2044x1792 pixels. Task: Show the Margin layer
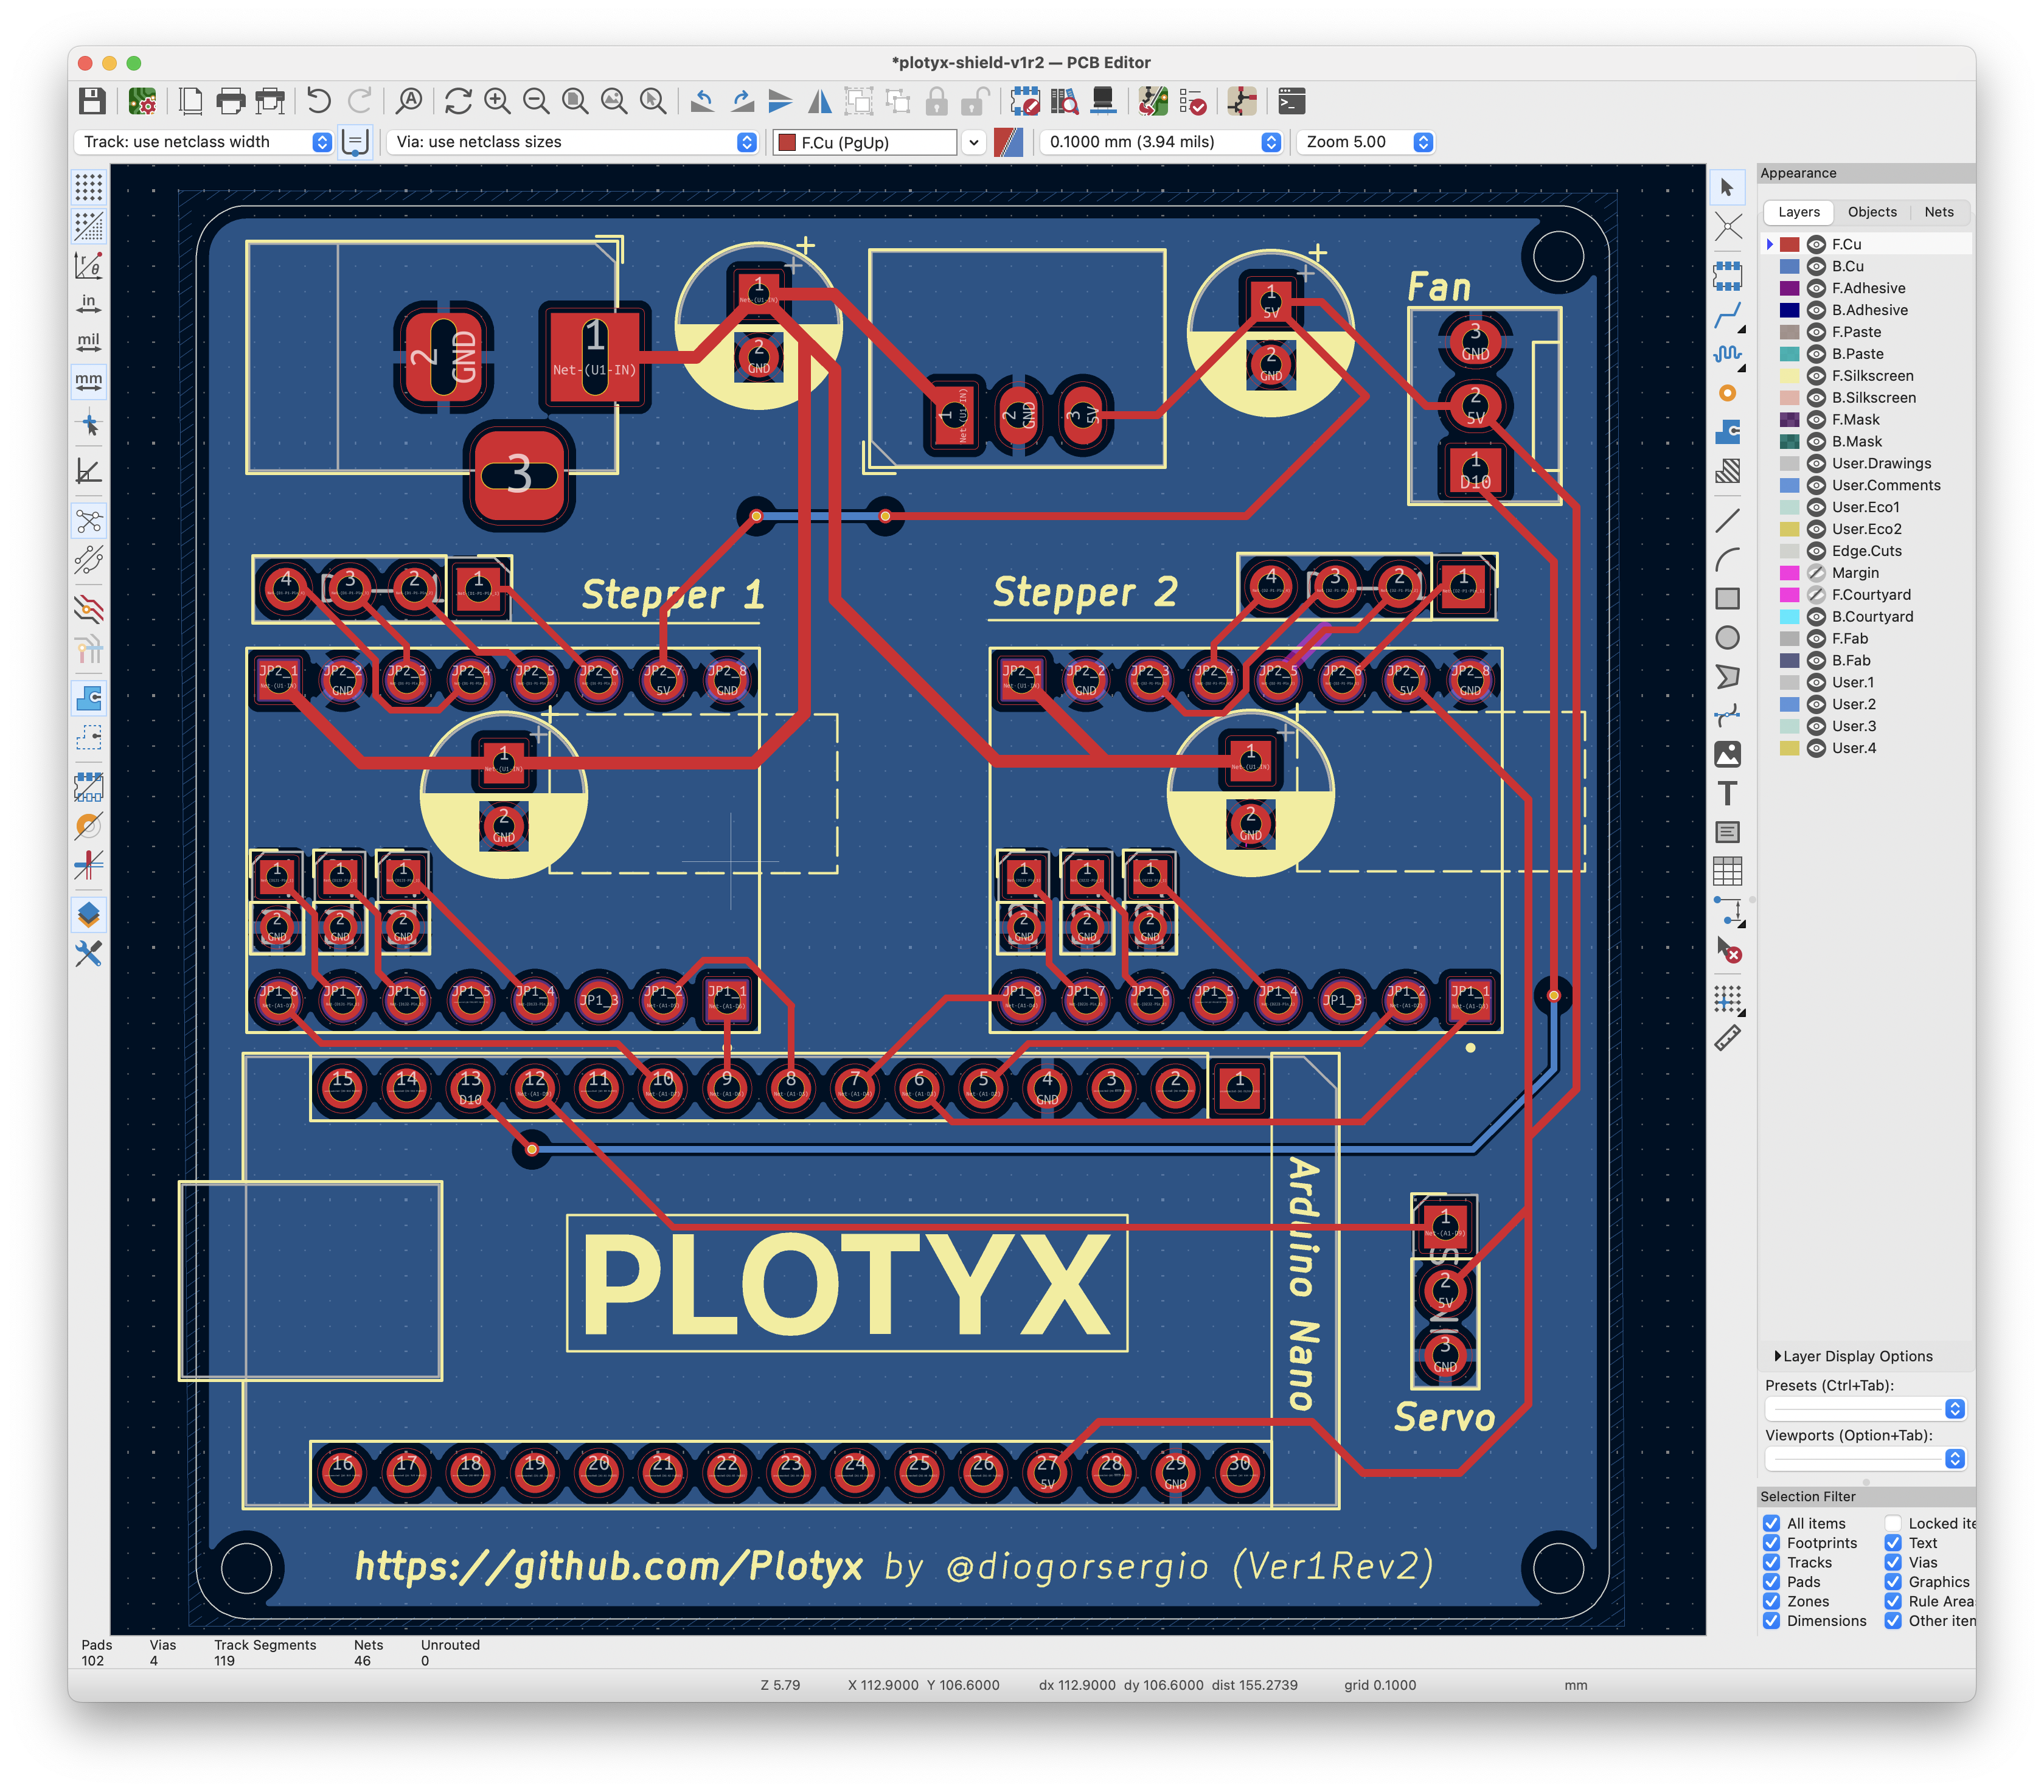click(1816, 573)
